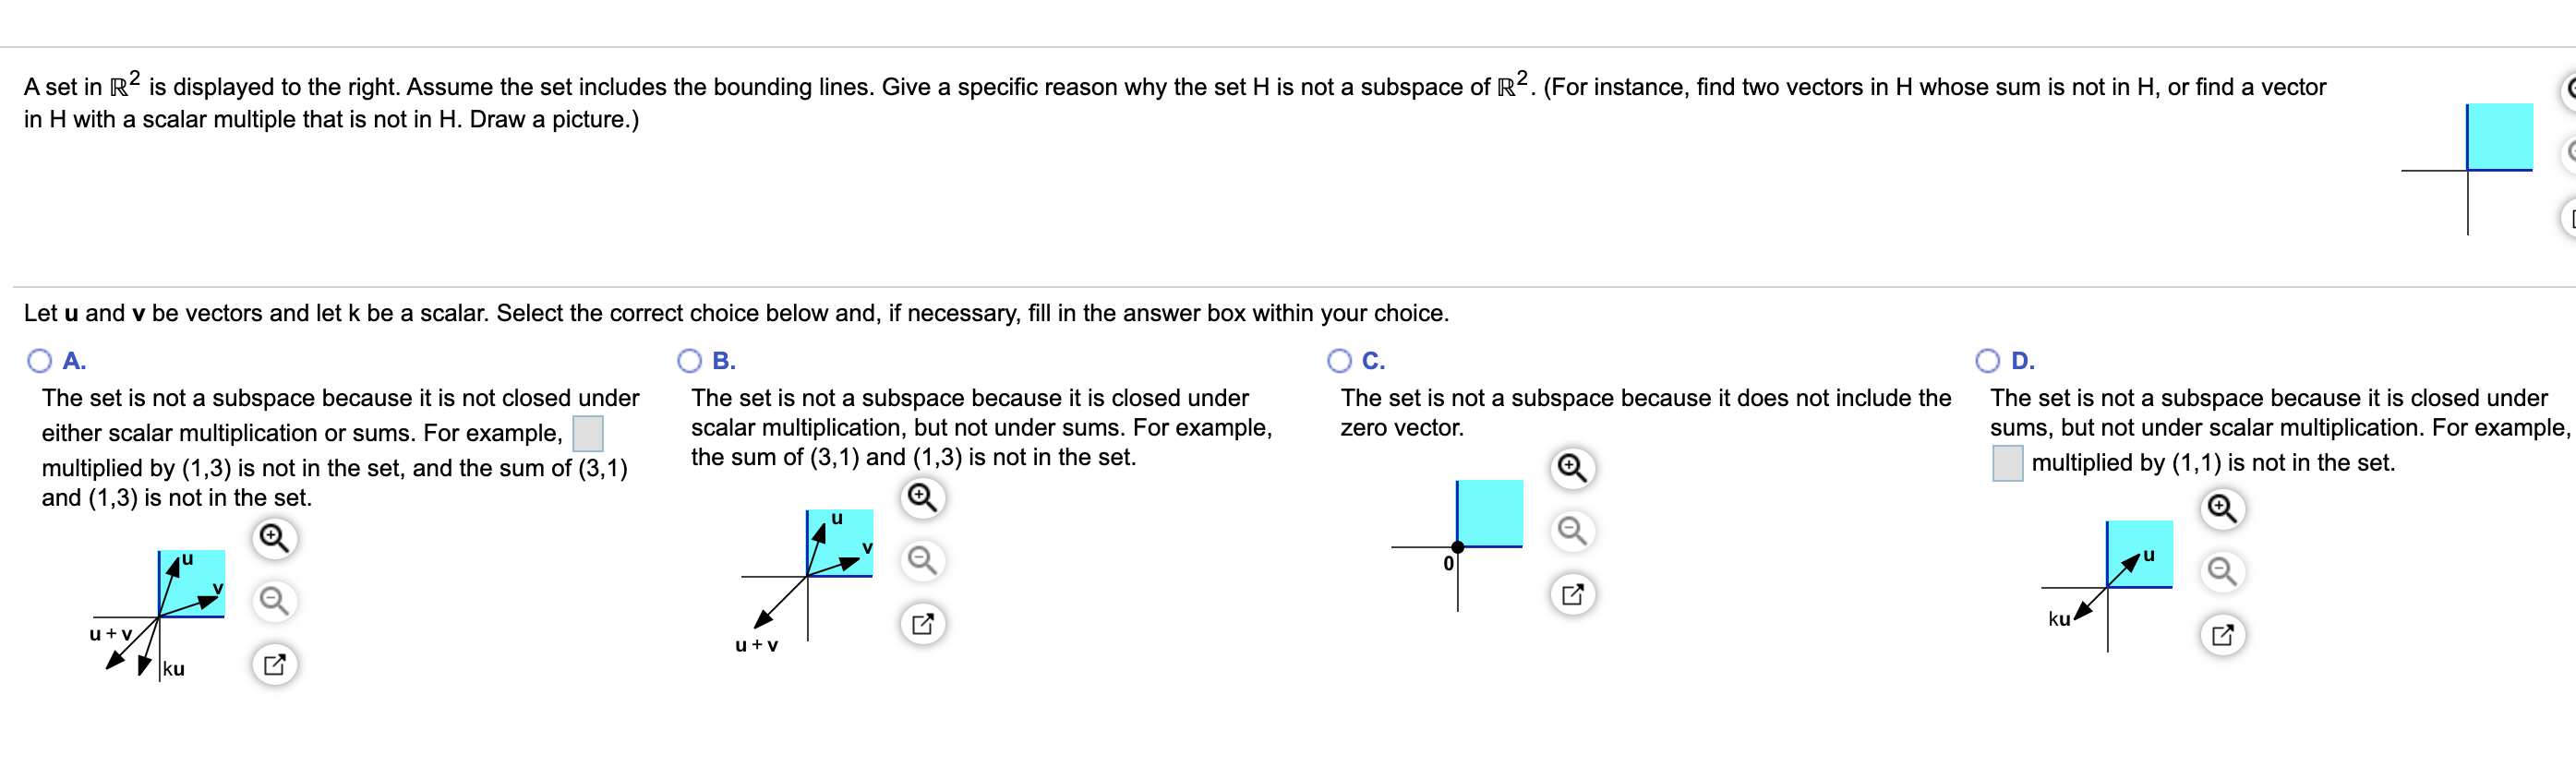2576x766 pixels.
Task: Zoom in on choice A's graph
Action: (x=274, y=537)
